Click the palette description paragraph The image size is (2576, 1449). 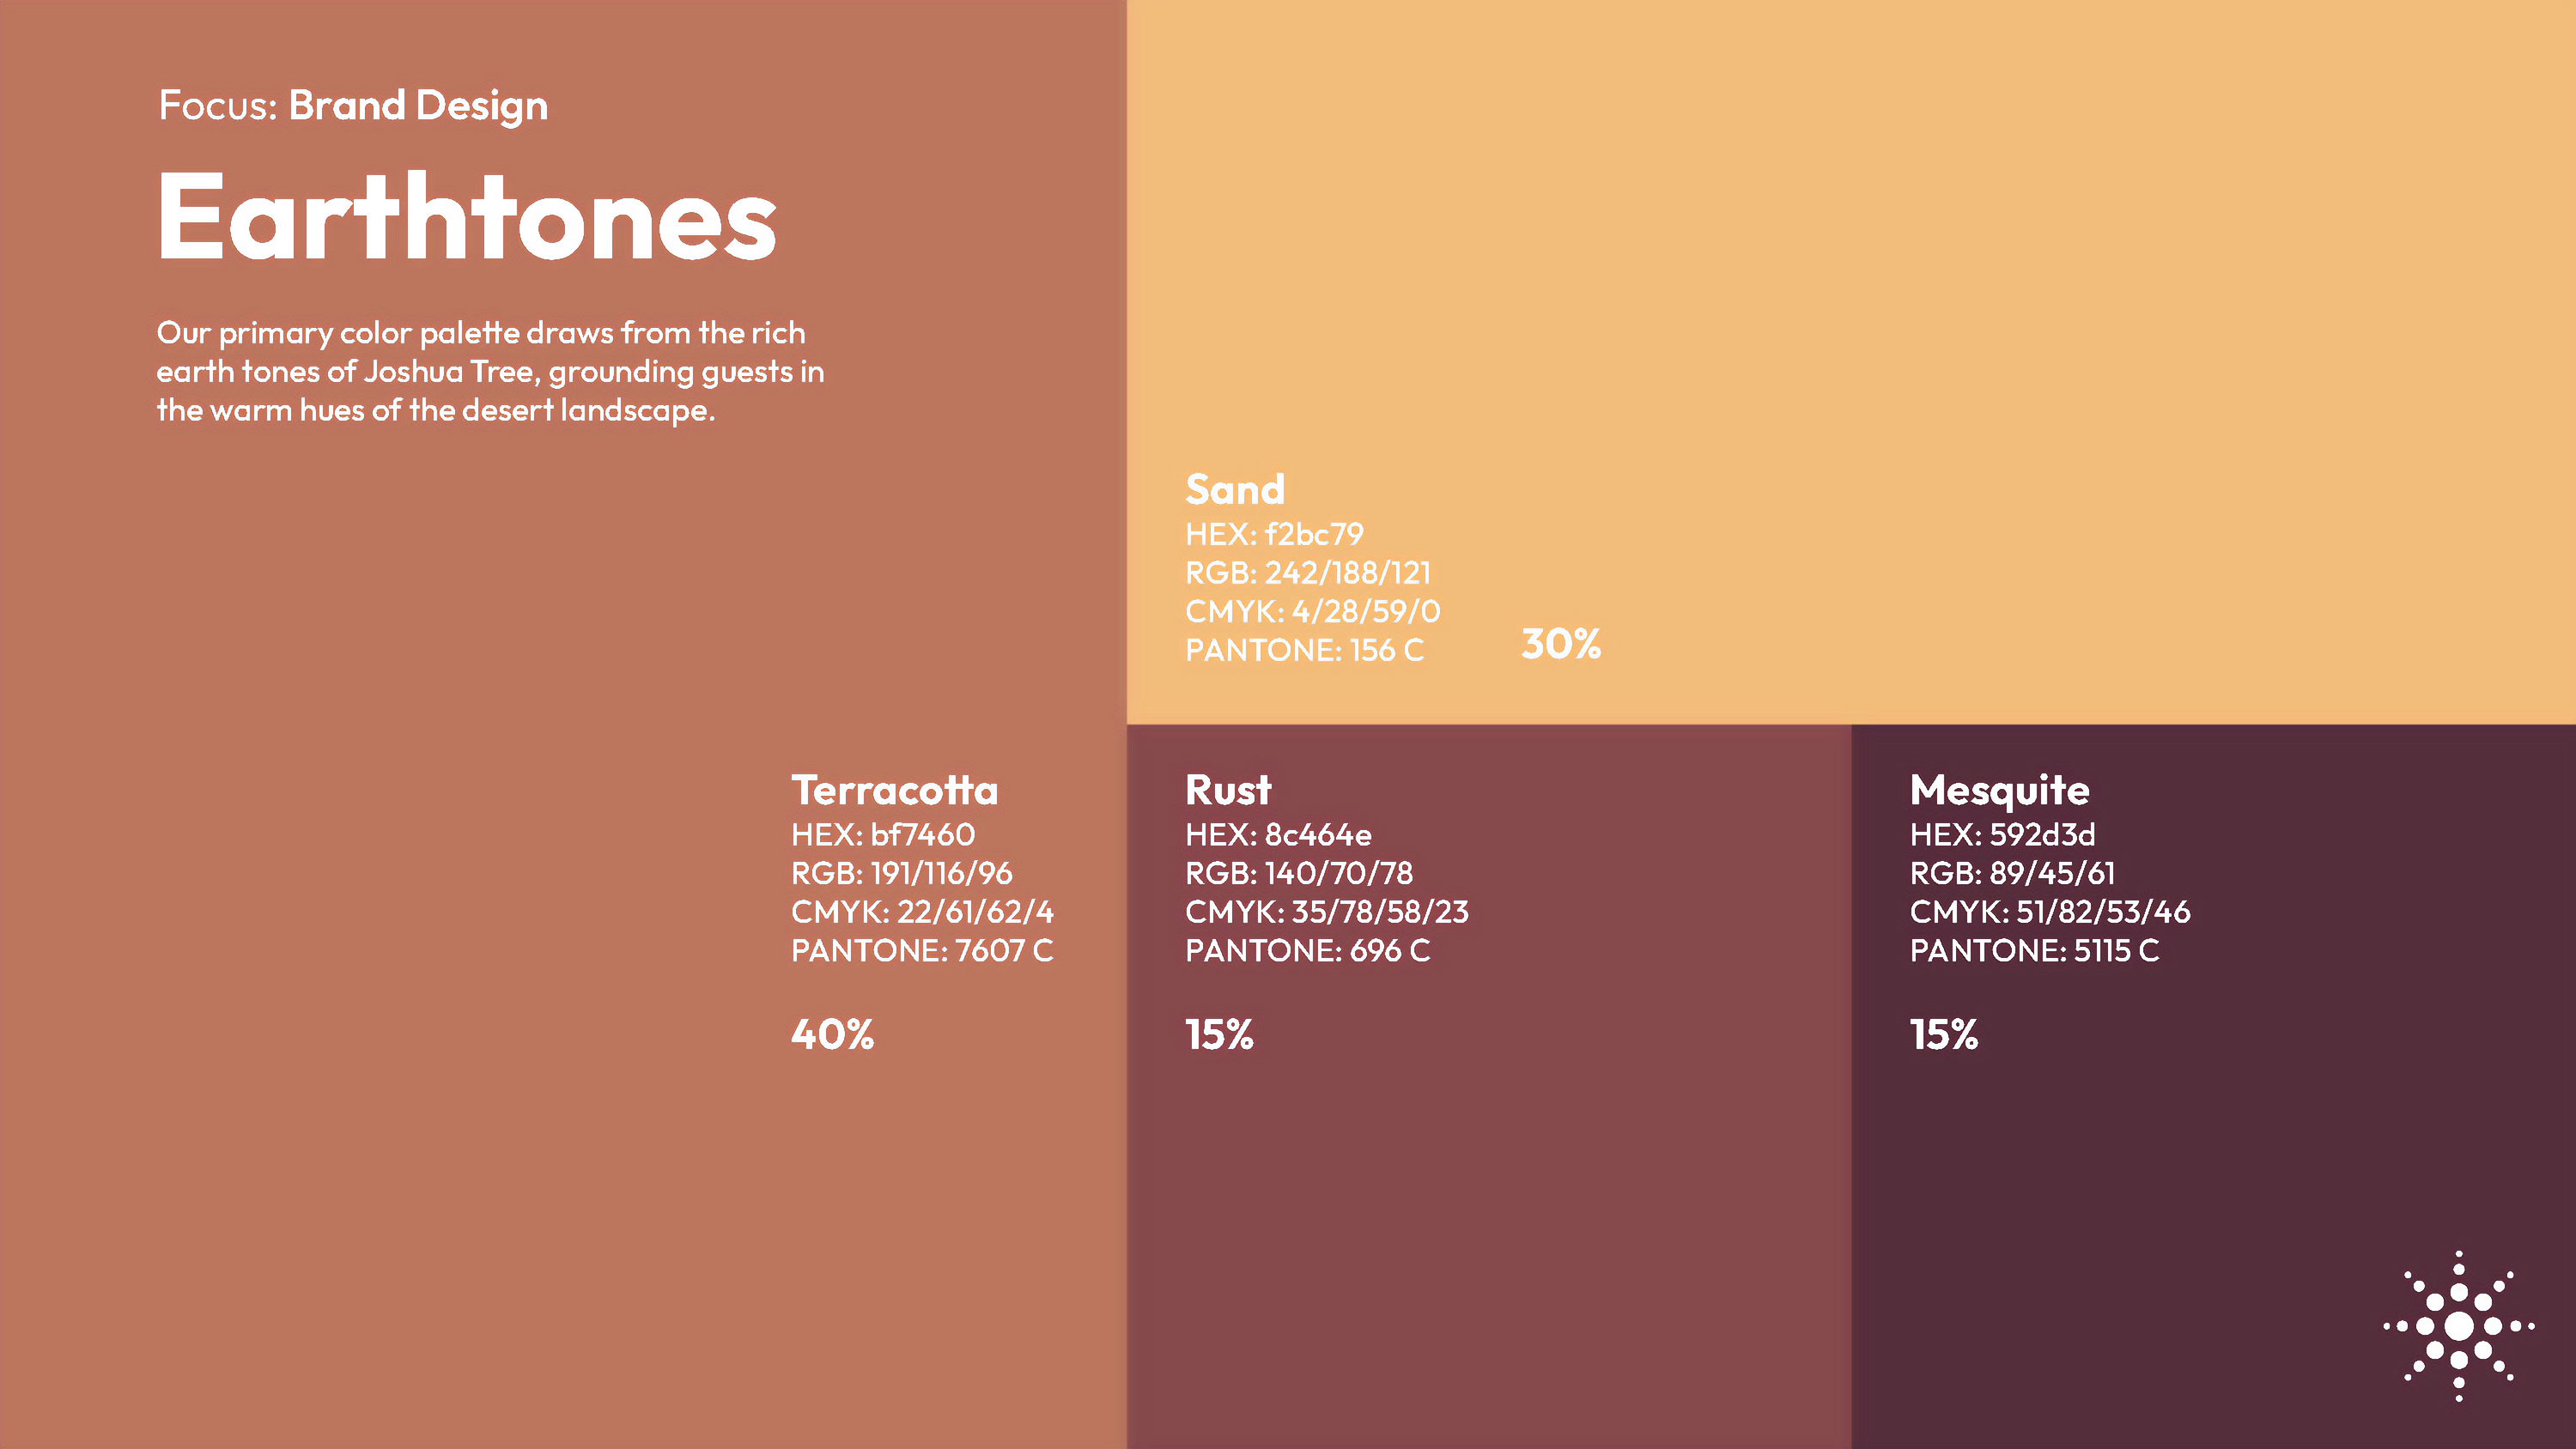click(x=490, y=371)
